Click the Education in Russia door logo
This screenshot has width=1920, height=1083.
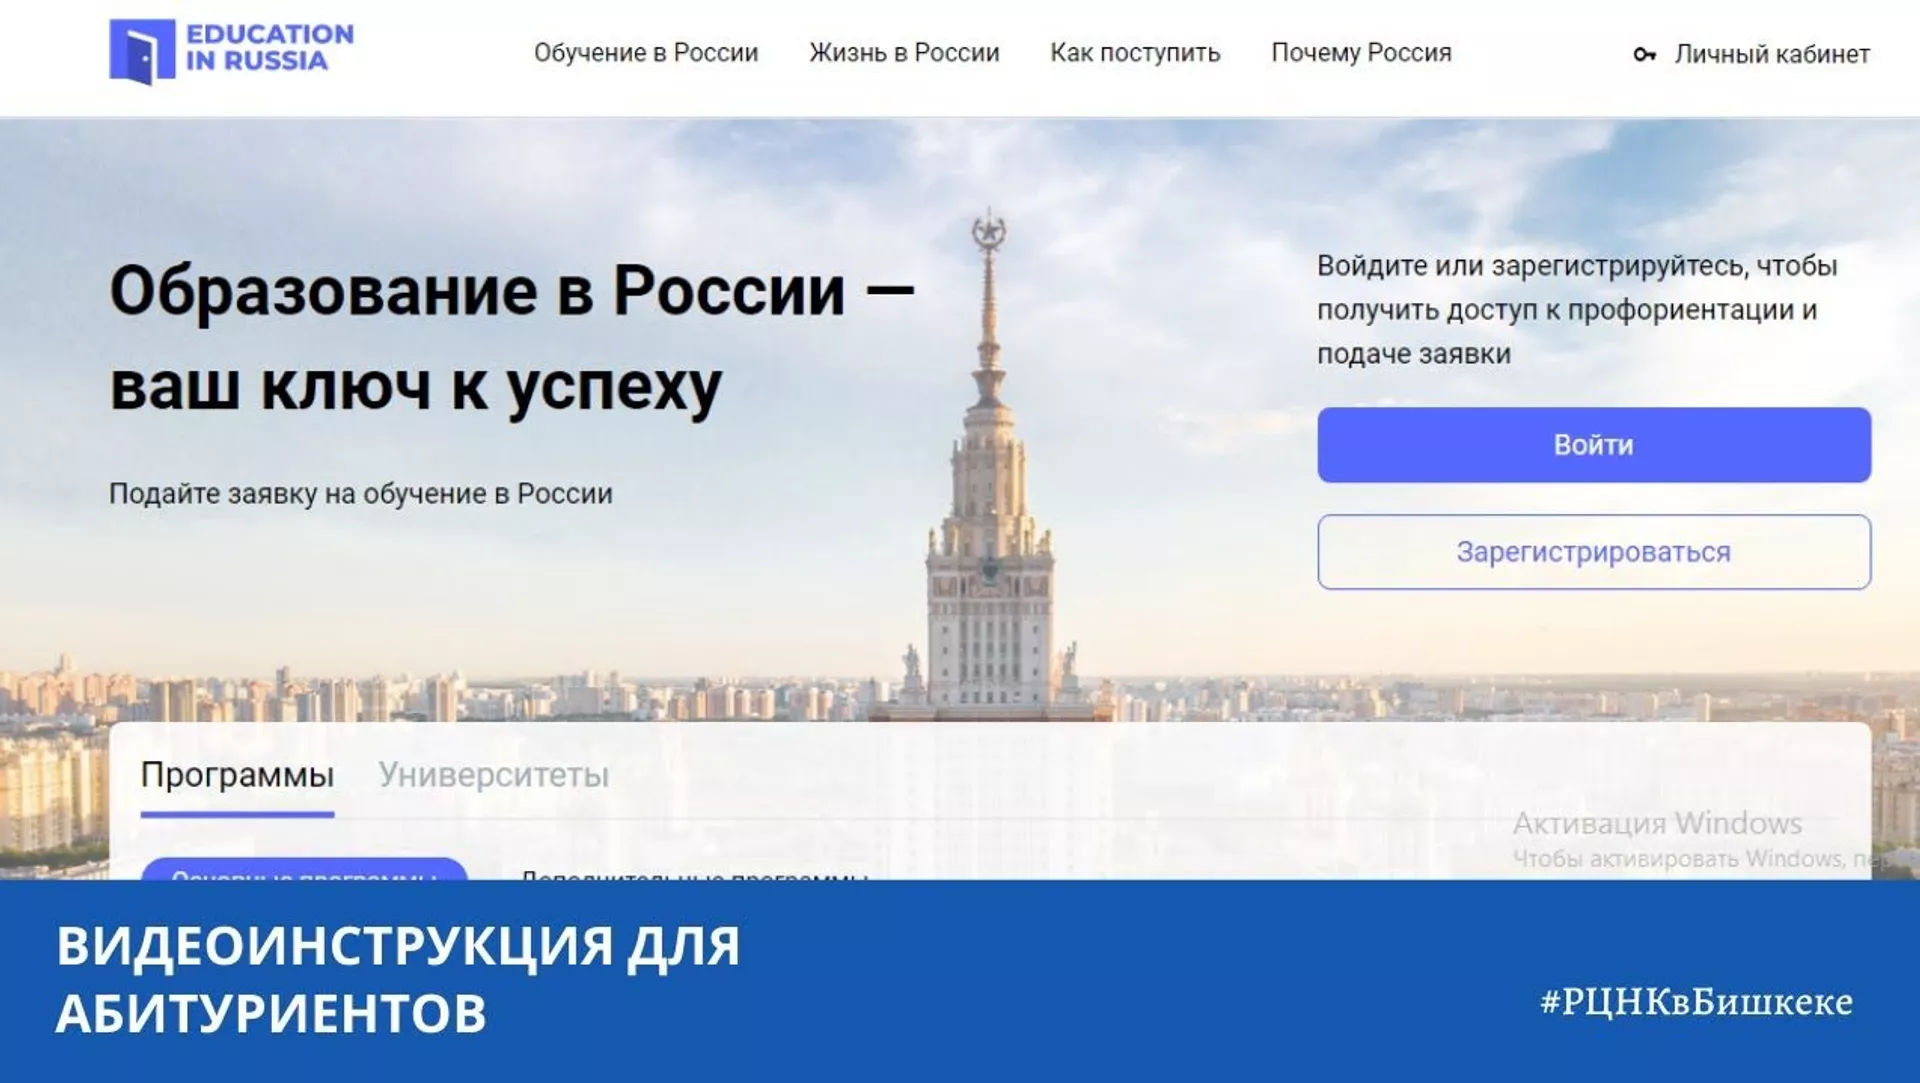(x=142, y=51)
